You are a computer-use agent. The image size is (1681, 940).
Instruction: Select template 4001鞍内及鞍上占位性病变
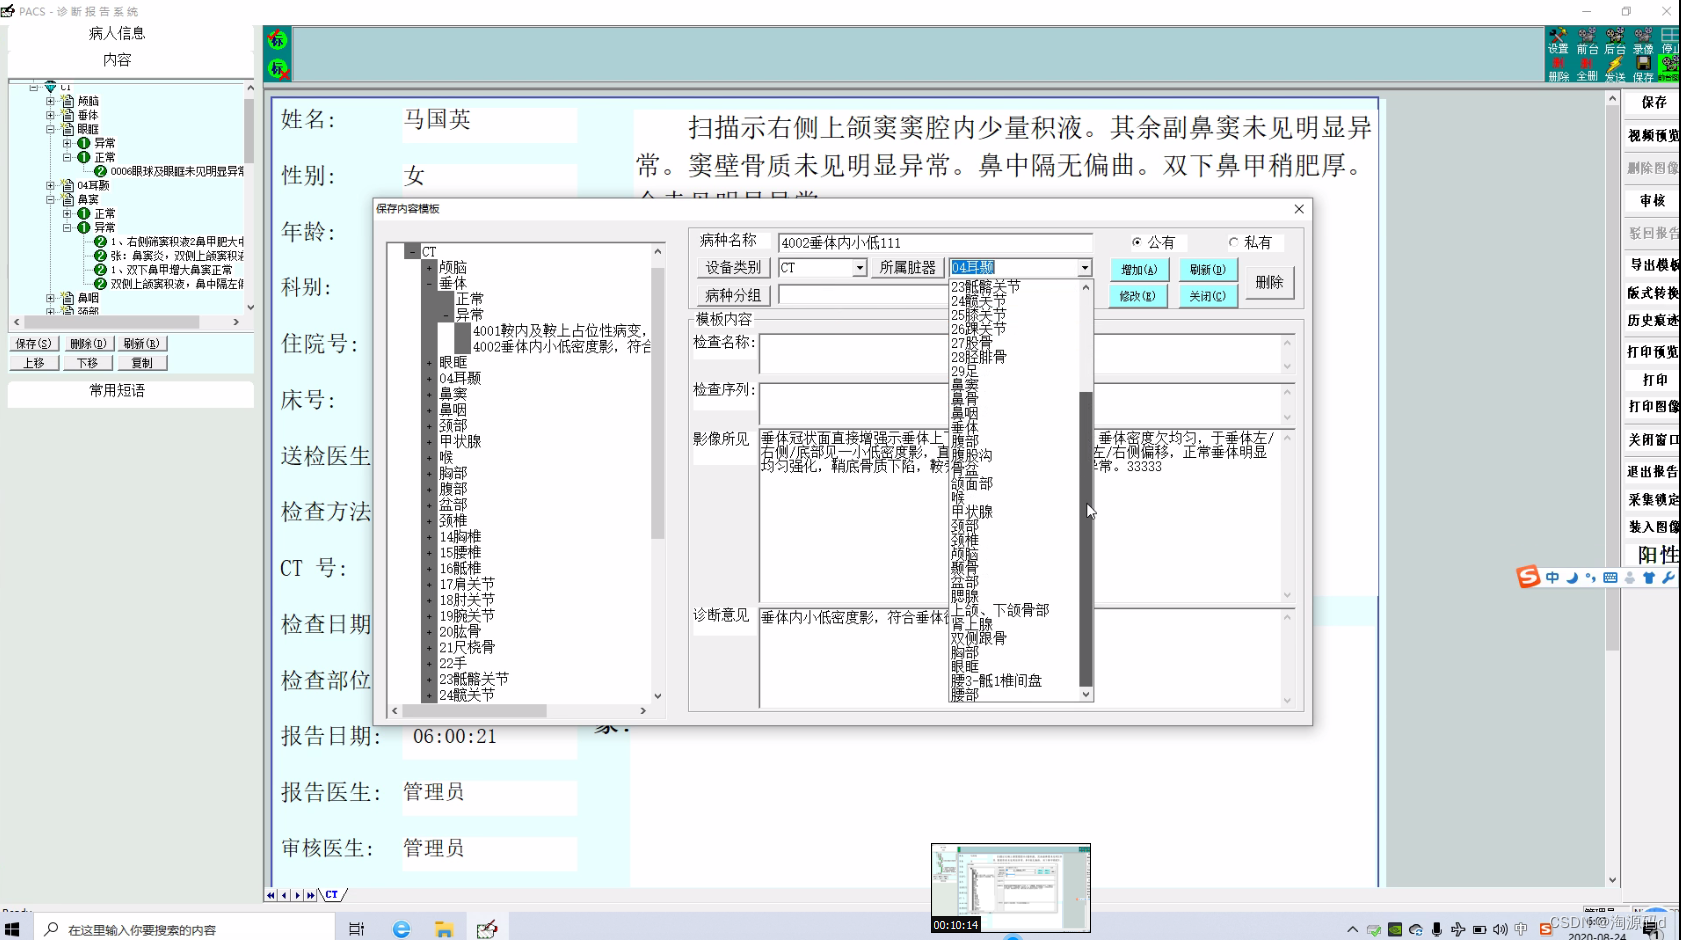(x=560, y=331)
